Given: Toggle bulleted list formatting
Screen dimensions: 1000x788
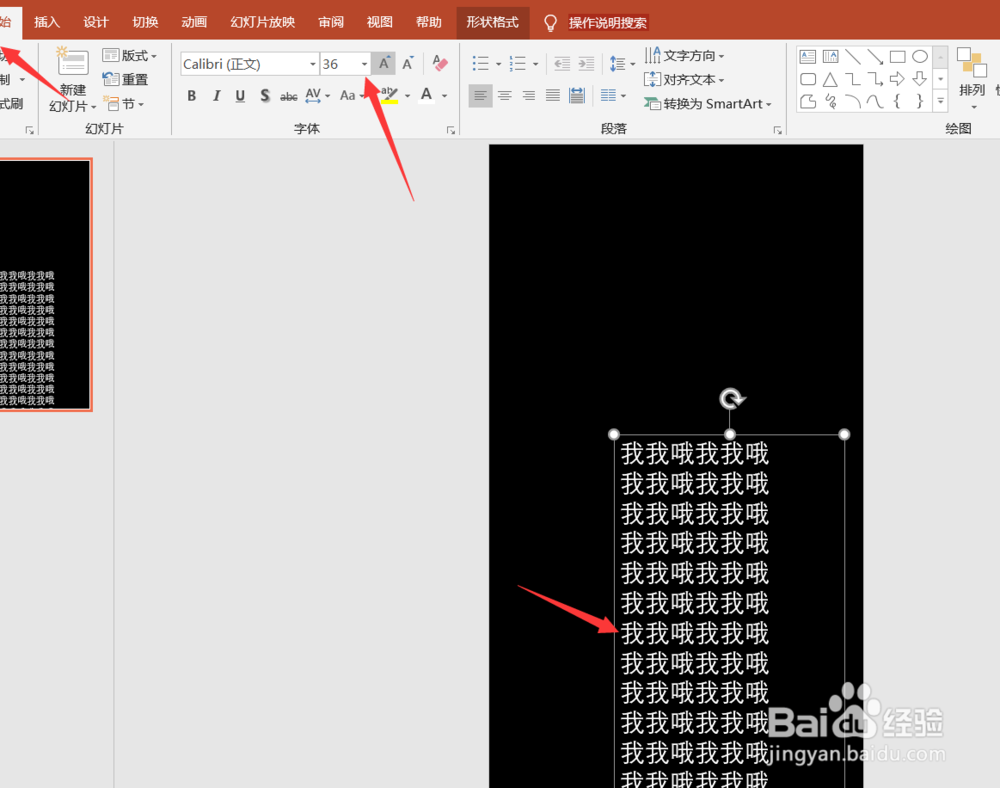Looking at the screenshot, I should tap(480, 62).
